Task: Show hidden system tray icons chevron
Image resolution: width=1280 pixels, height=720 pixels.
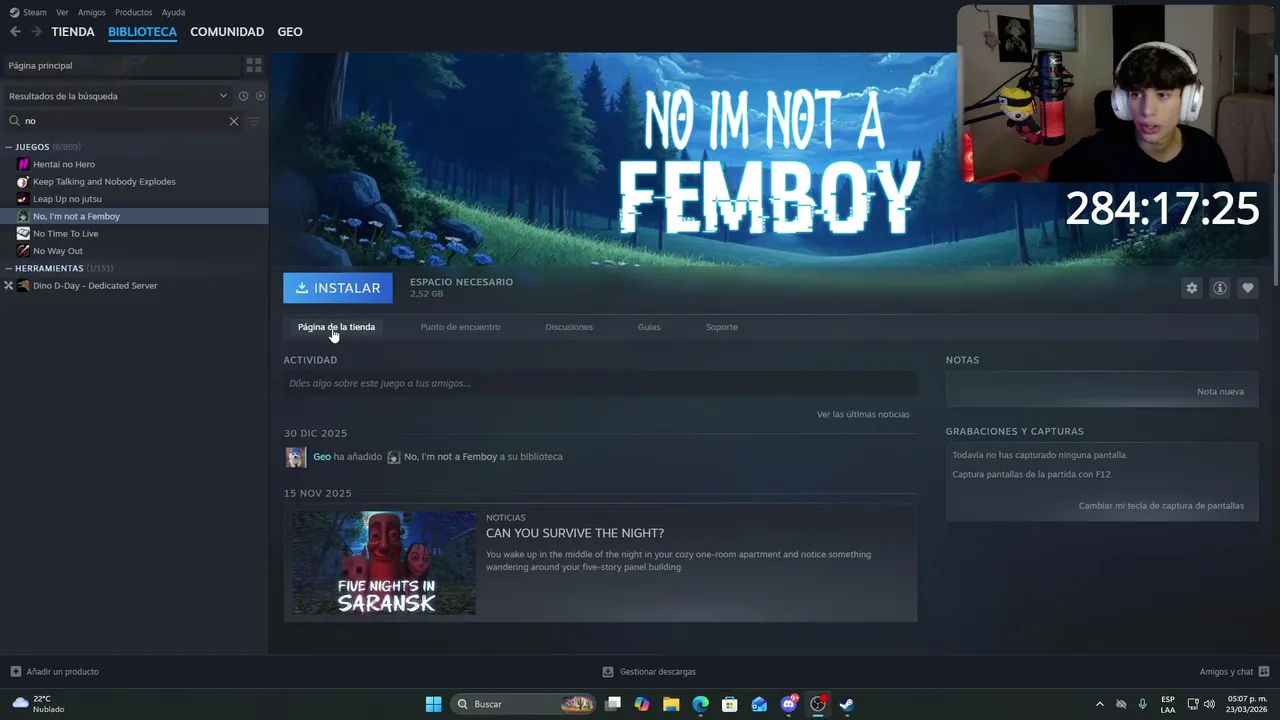Action: pyautogui.click(x=1100, y=704)
